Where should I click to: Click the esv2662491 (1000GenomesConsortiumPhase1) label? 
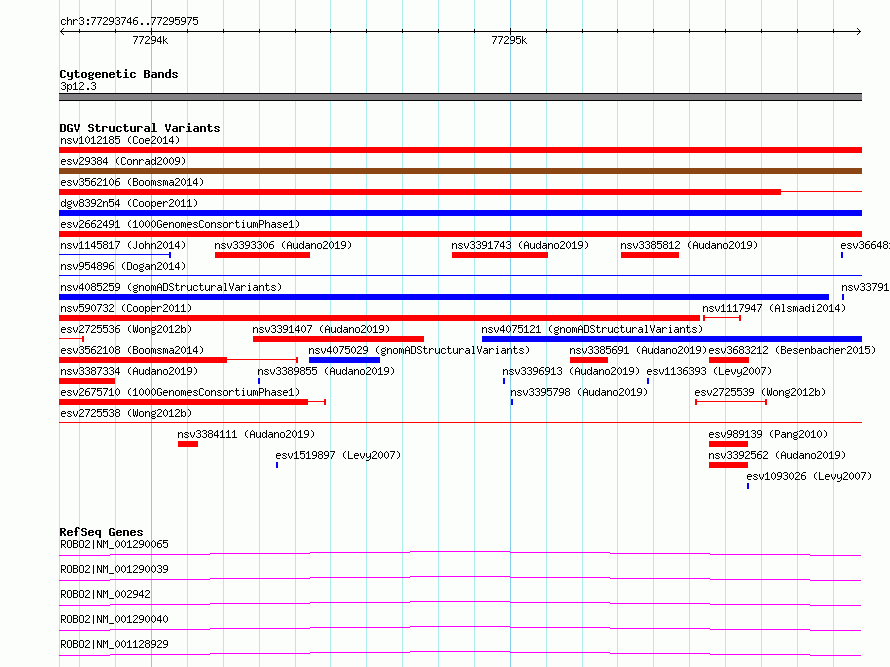[x=180, y=224]
